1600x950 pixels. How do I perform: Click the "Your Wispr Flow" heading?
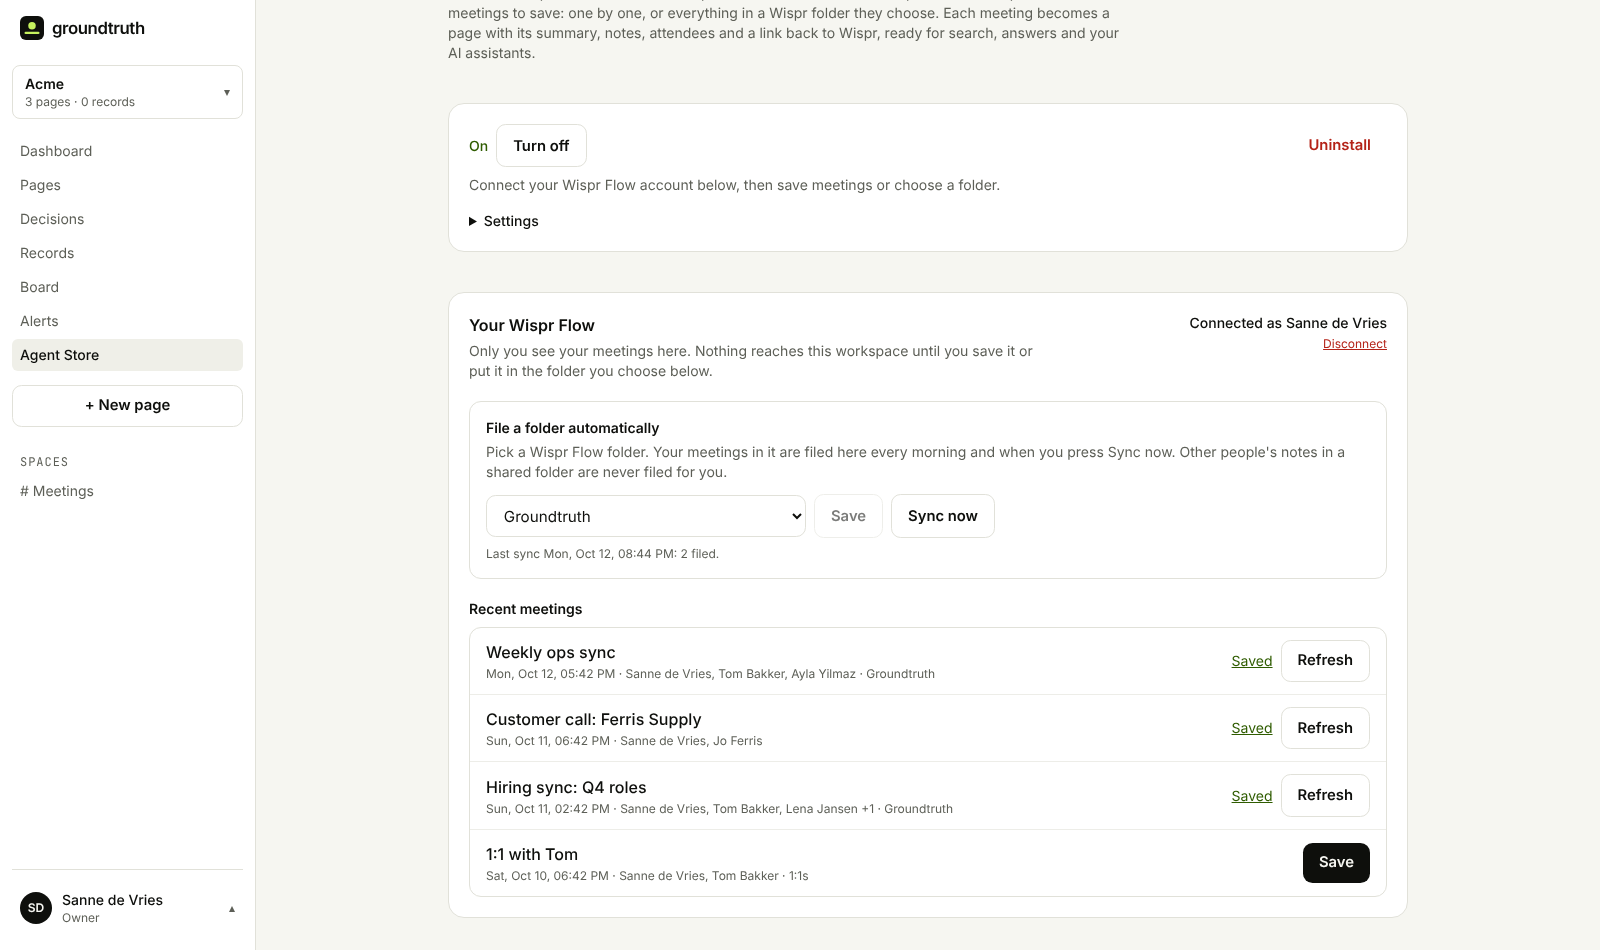531,325
